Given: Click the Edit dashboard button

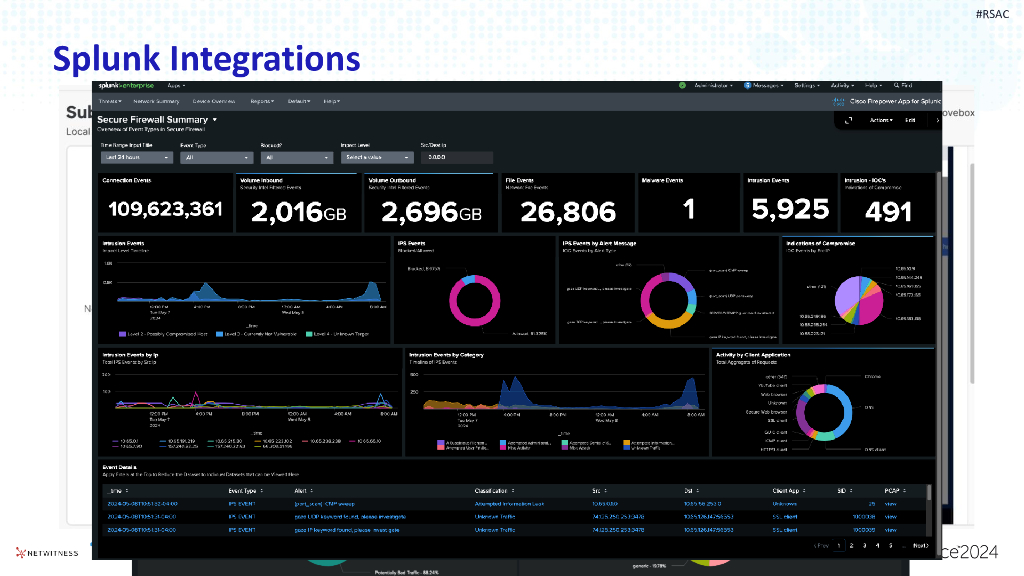Looking at the screenshot, I should pos(910,120).
